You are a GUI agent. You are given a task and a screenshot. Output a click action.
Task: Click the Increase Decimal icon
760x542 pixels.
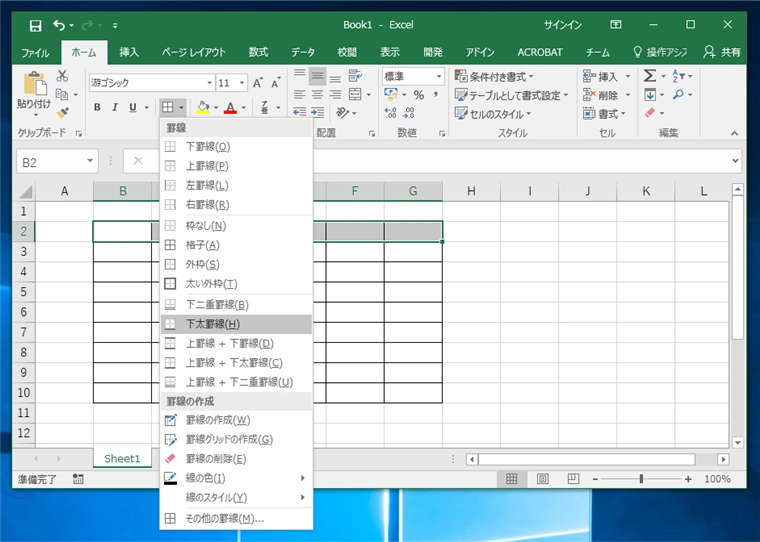390,113
